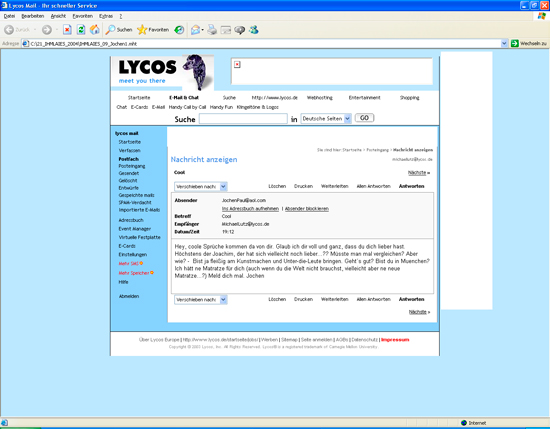Click lower Antworten reply link
The height and width of the screenshot is (429, 550).
pos(411,299)
